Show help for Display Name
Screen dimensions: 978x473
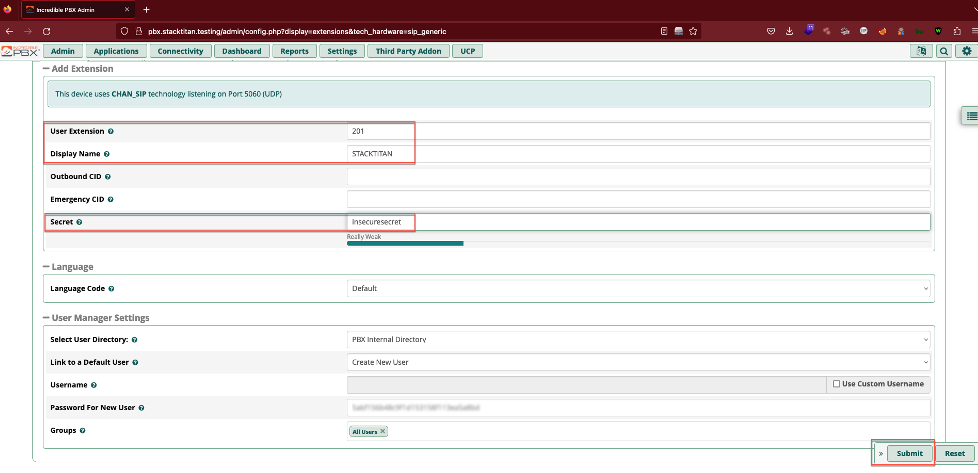(106, 154)
